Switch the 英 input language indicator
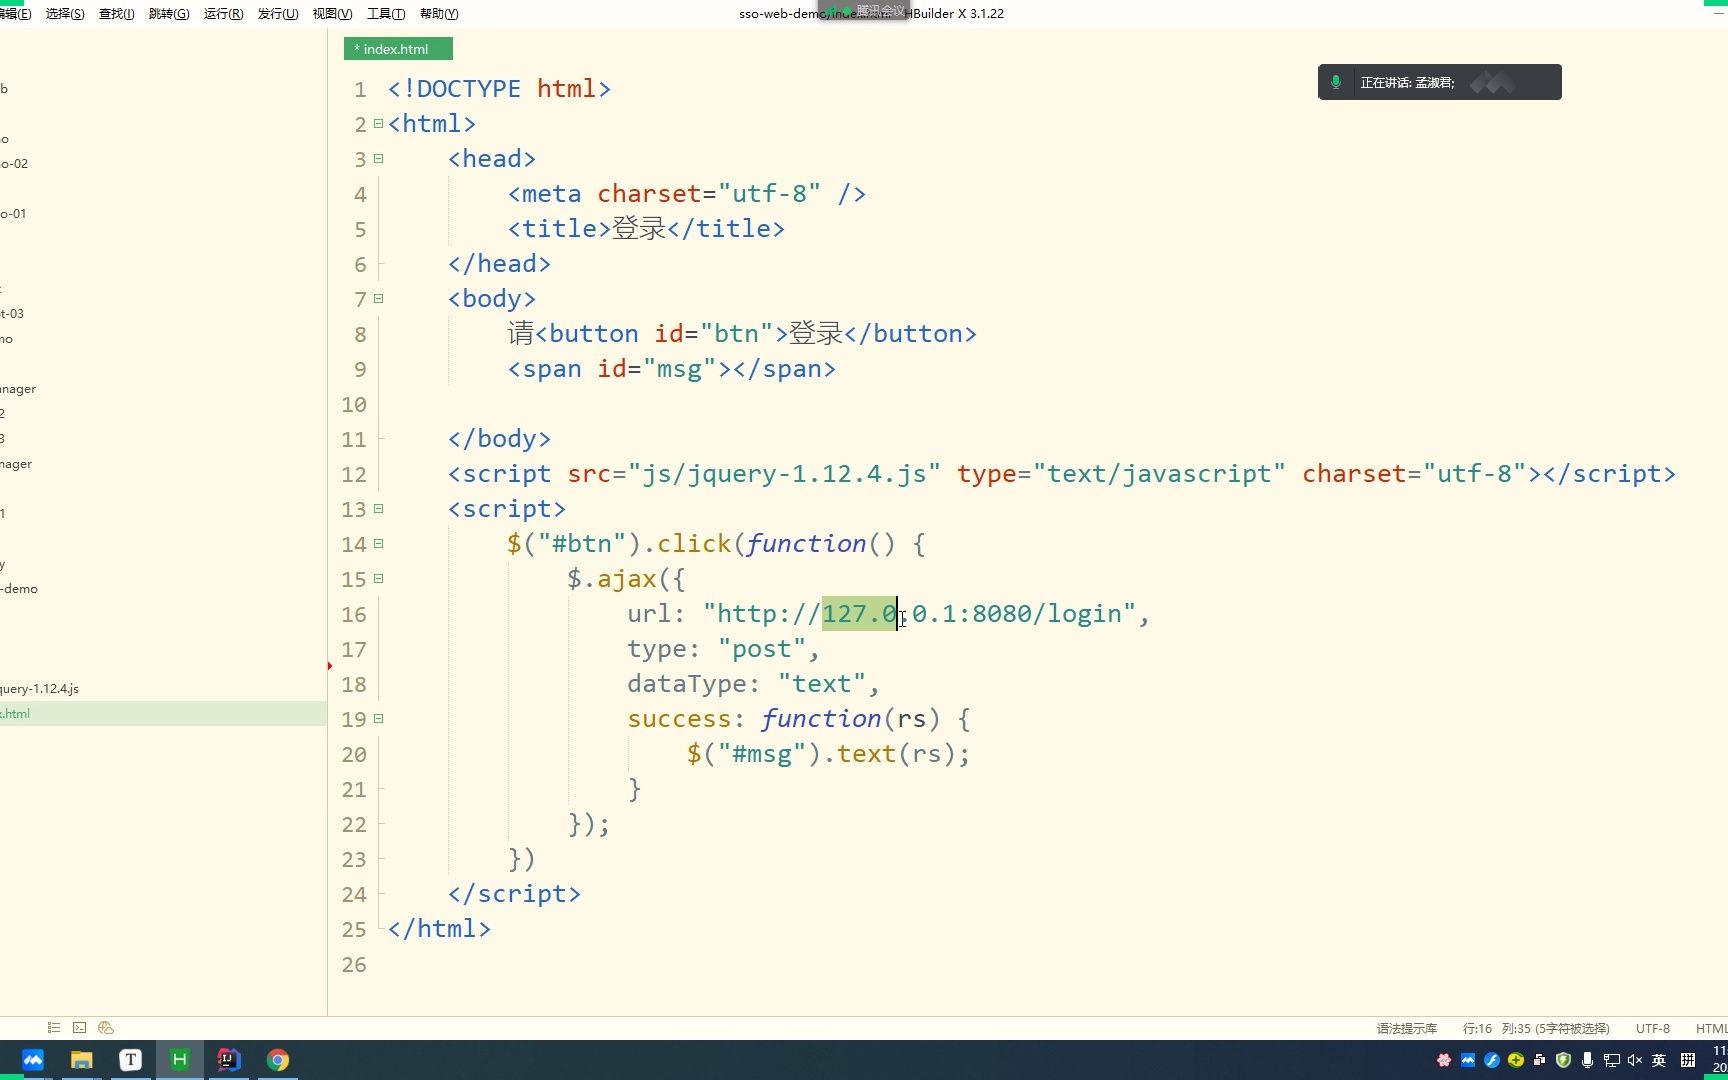Image resolution: width=1728 pixels, height=1080 pixels. 1659,1060
